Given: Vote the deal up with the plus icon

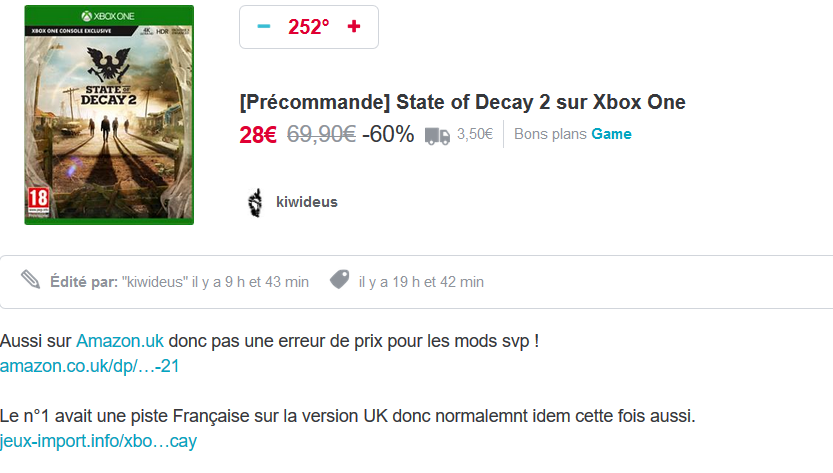Looking at the screenshot, I should pos(354,27).
